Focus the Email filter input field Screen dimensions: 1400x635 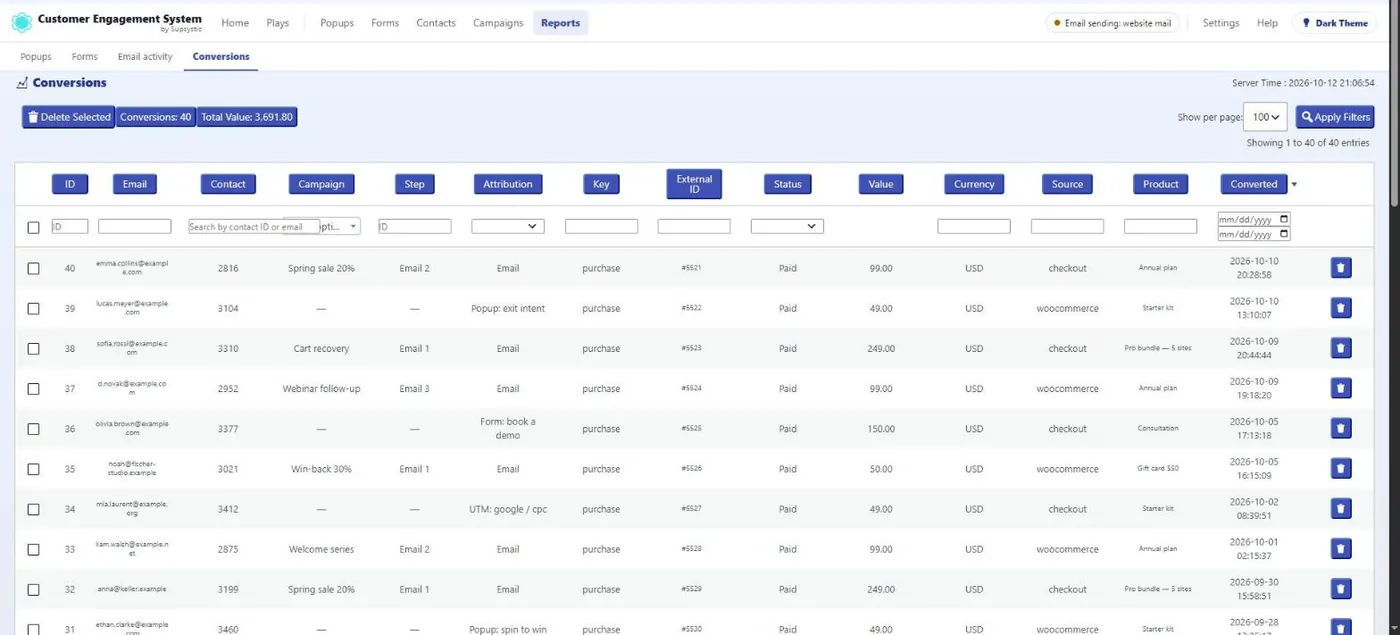135,227
